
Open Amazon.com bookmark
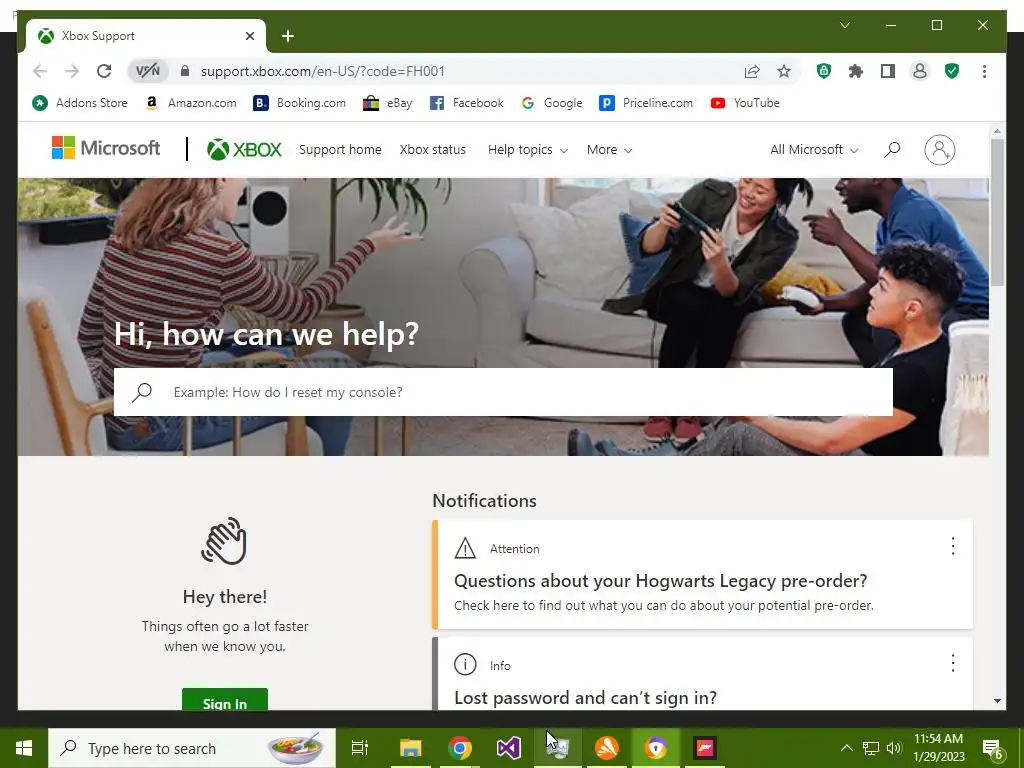(x=191, y=103)
